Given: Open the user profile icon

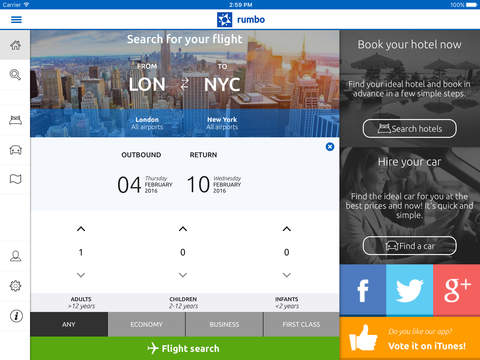Looking at the screenshot, I should click(15, 256).
